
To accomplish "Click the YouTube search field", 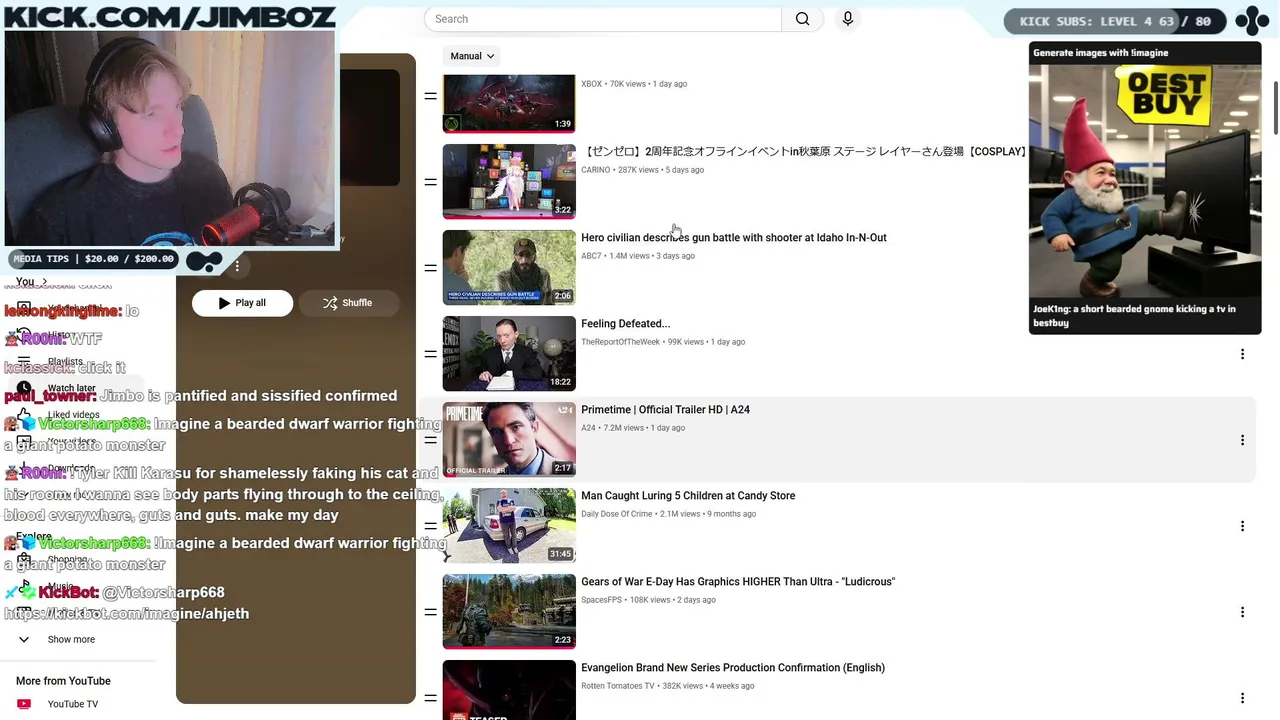I will point(603,19).
